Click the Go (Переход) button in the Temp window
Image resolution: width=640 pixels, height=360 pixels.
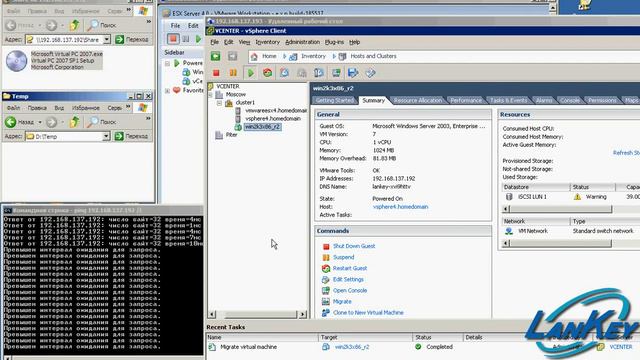[x=131, y=136]
